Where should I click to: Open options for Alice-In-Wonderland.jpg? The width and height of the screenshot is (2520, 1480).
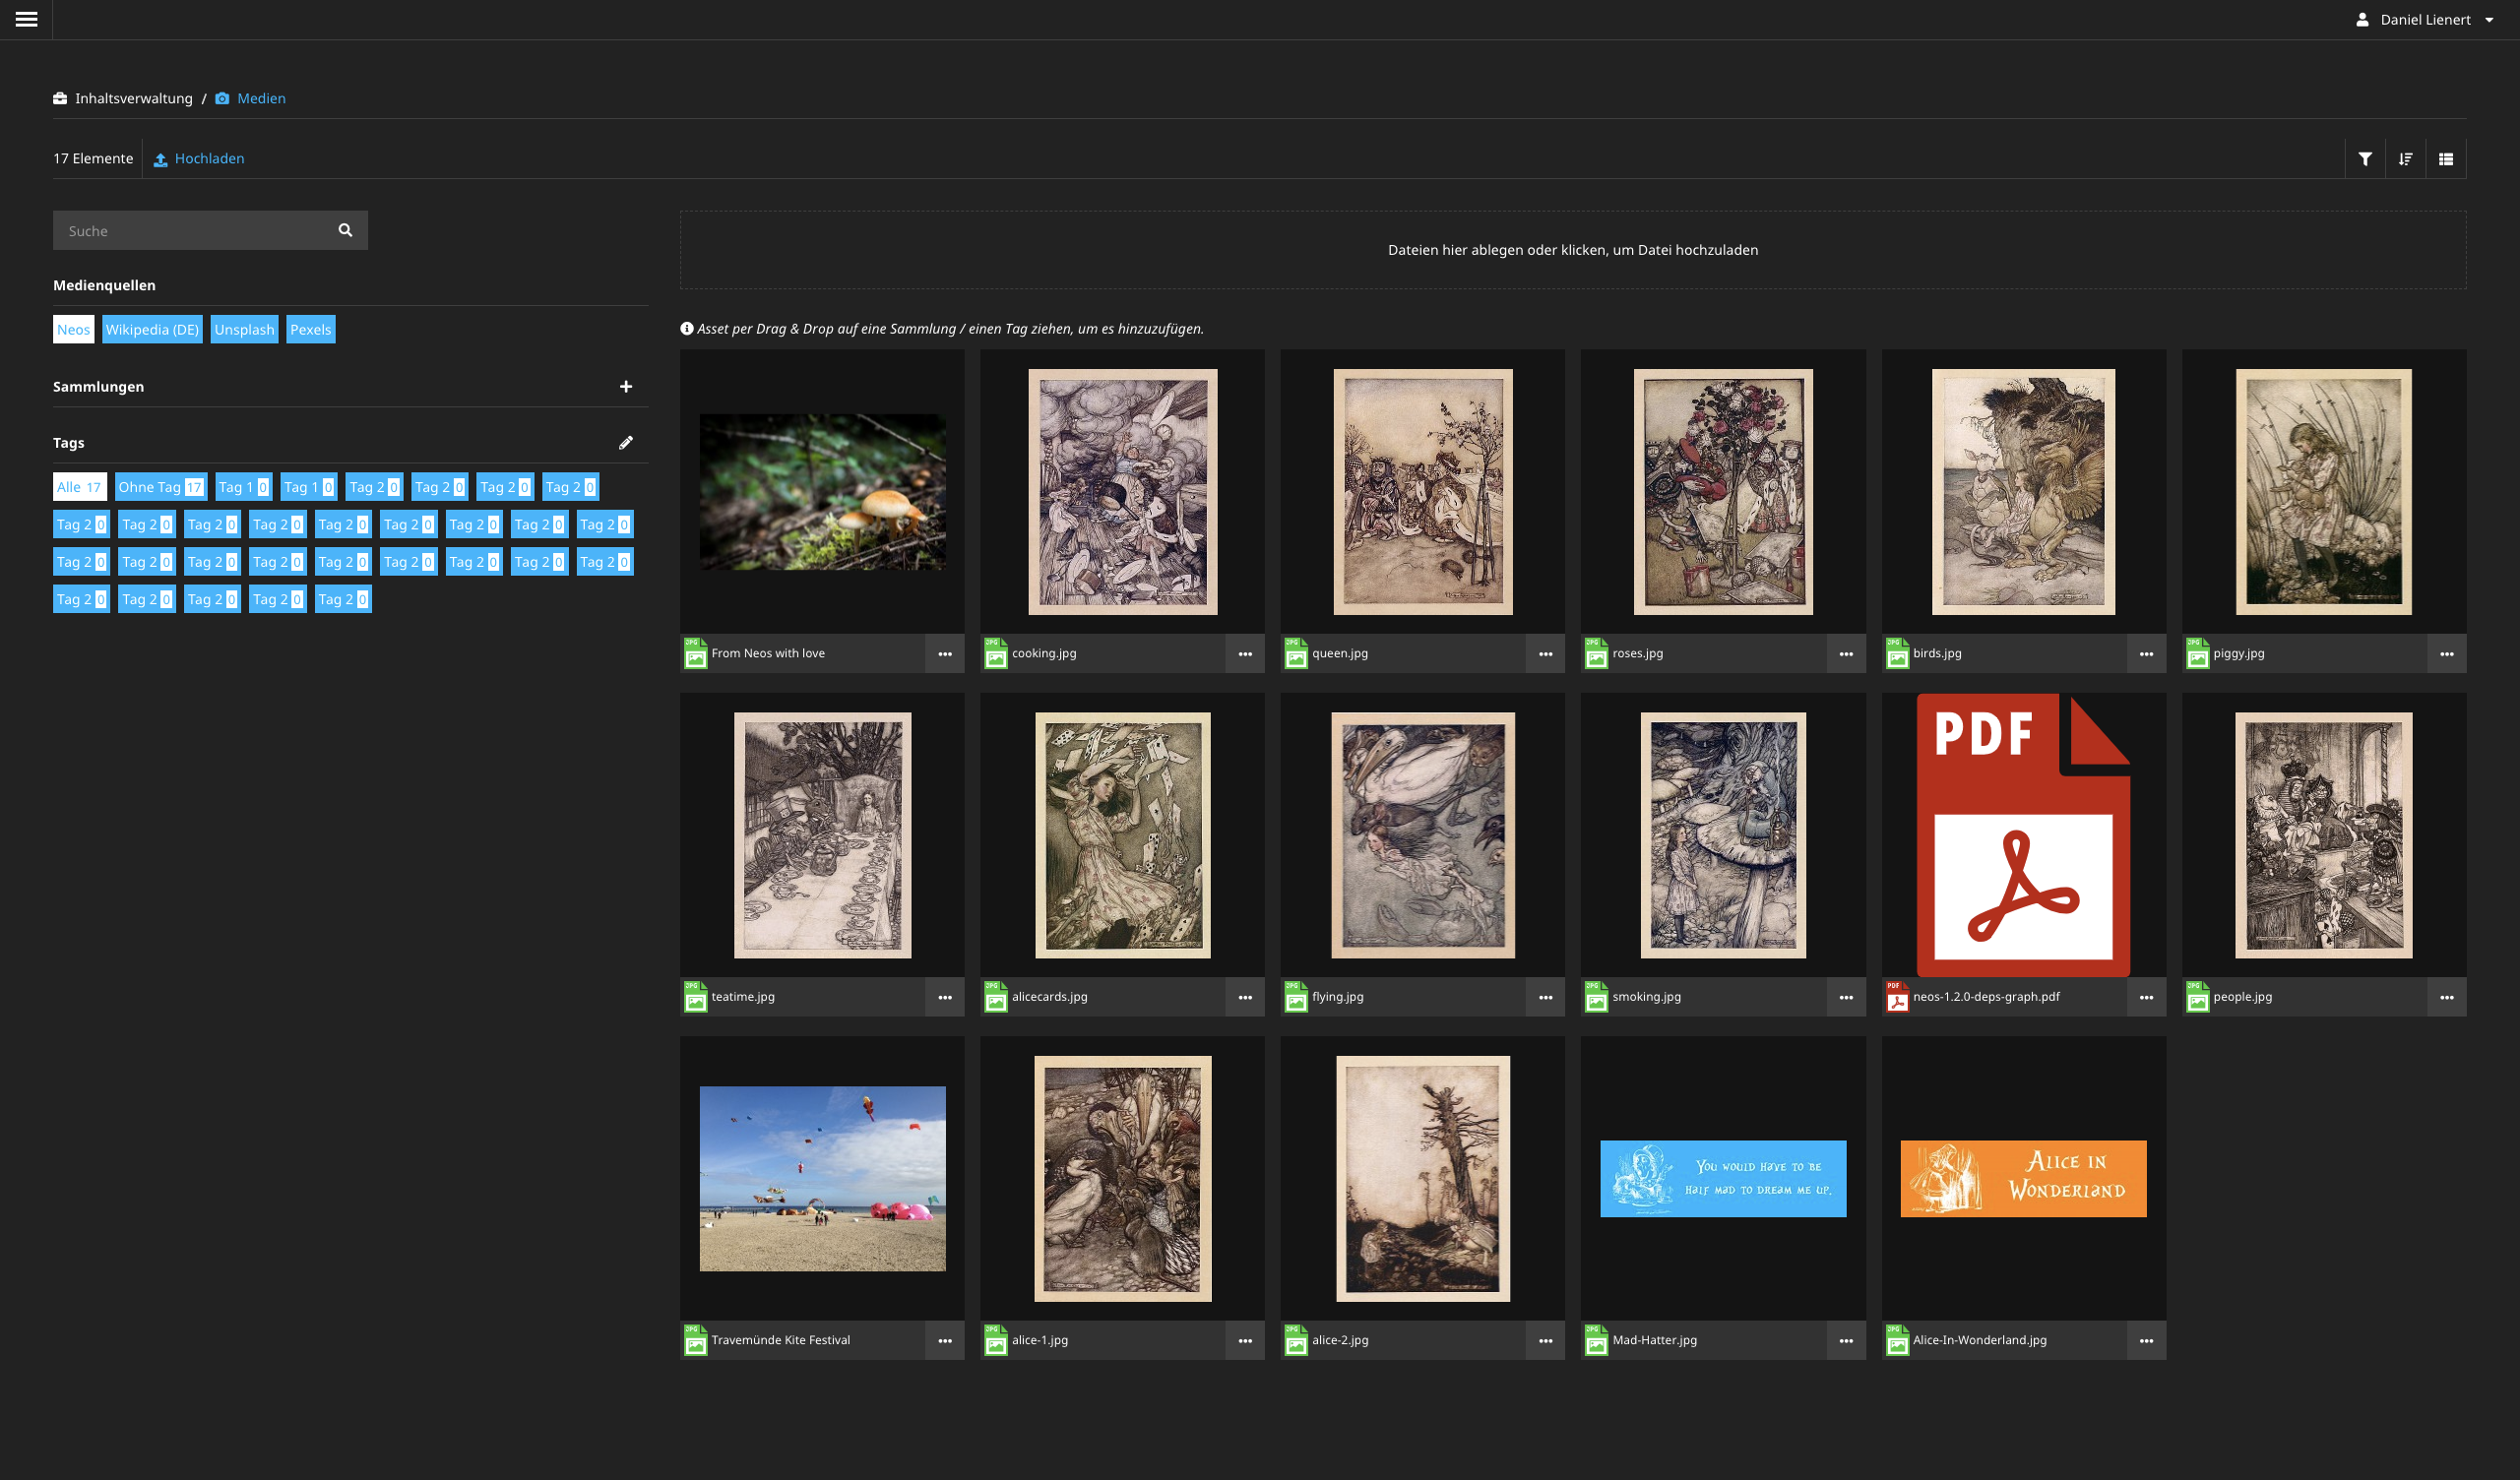click(2147, 1341)
